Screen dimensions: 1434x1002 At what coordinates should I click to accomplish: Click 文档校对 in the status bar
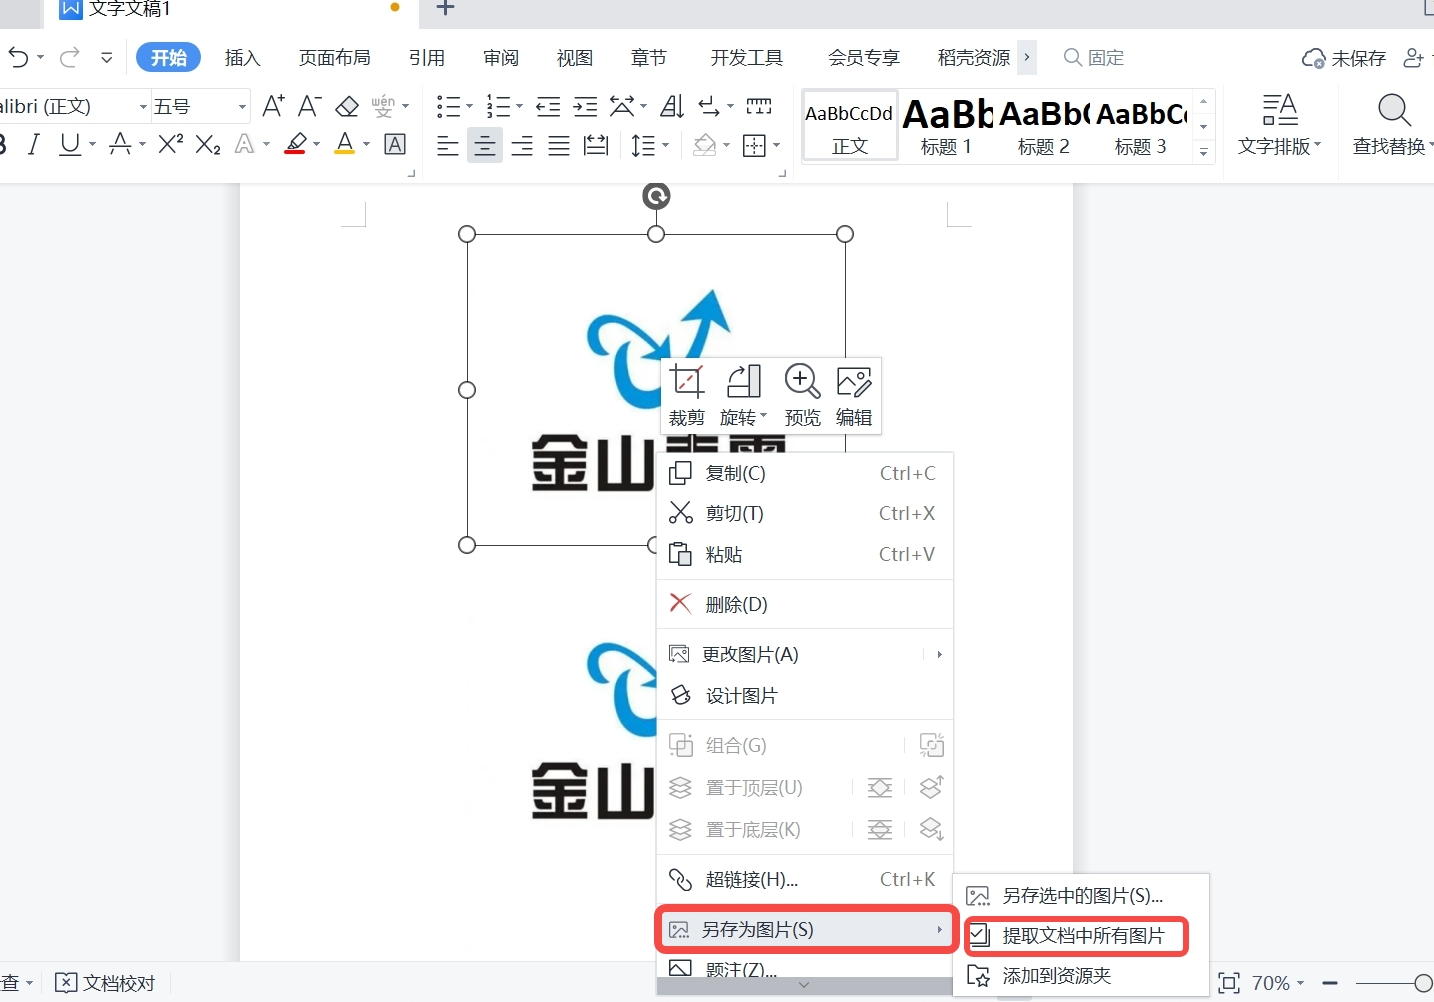(x=106, y=983)
